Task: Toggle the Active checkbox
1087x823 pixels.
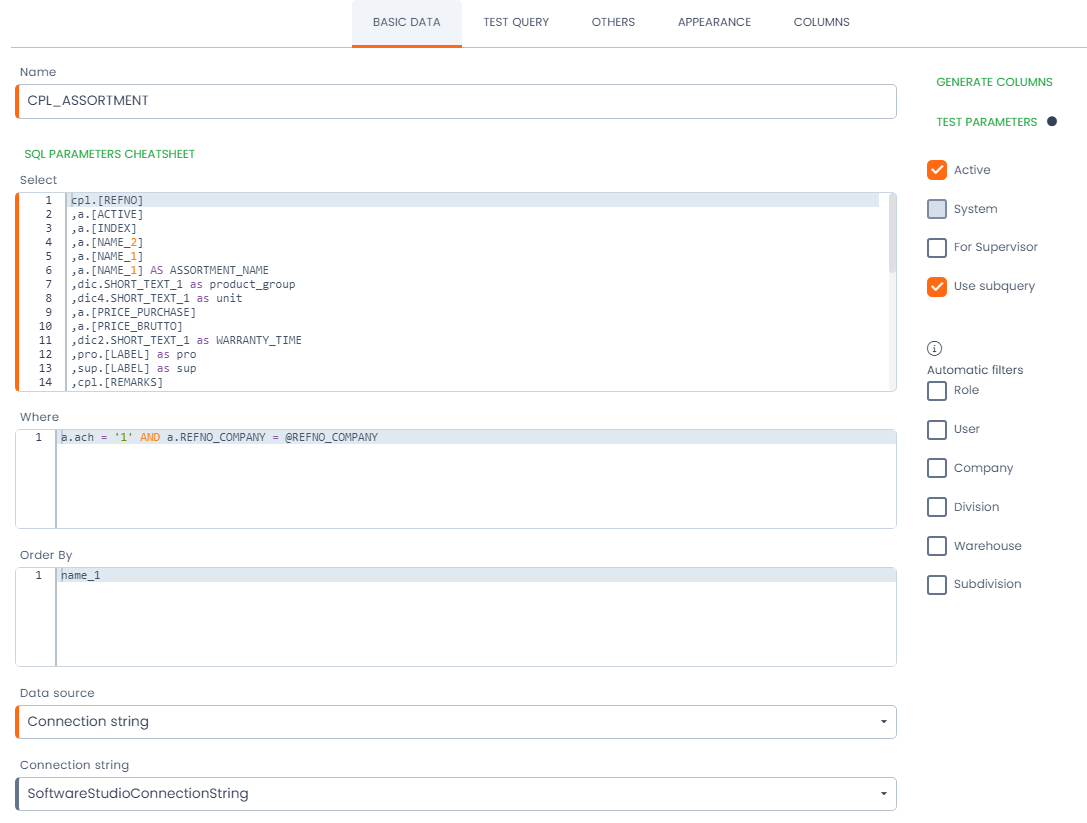Action: (937, 170)
